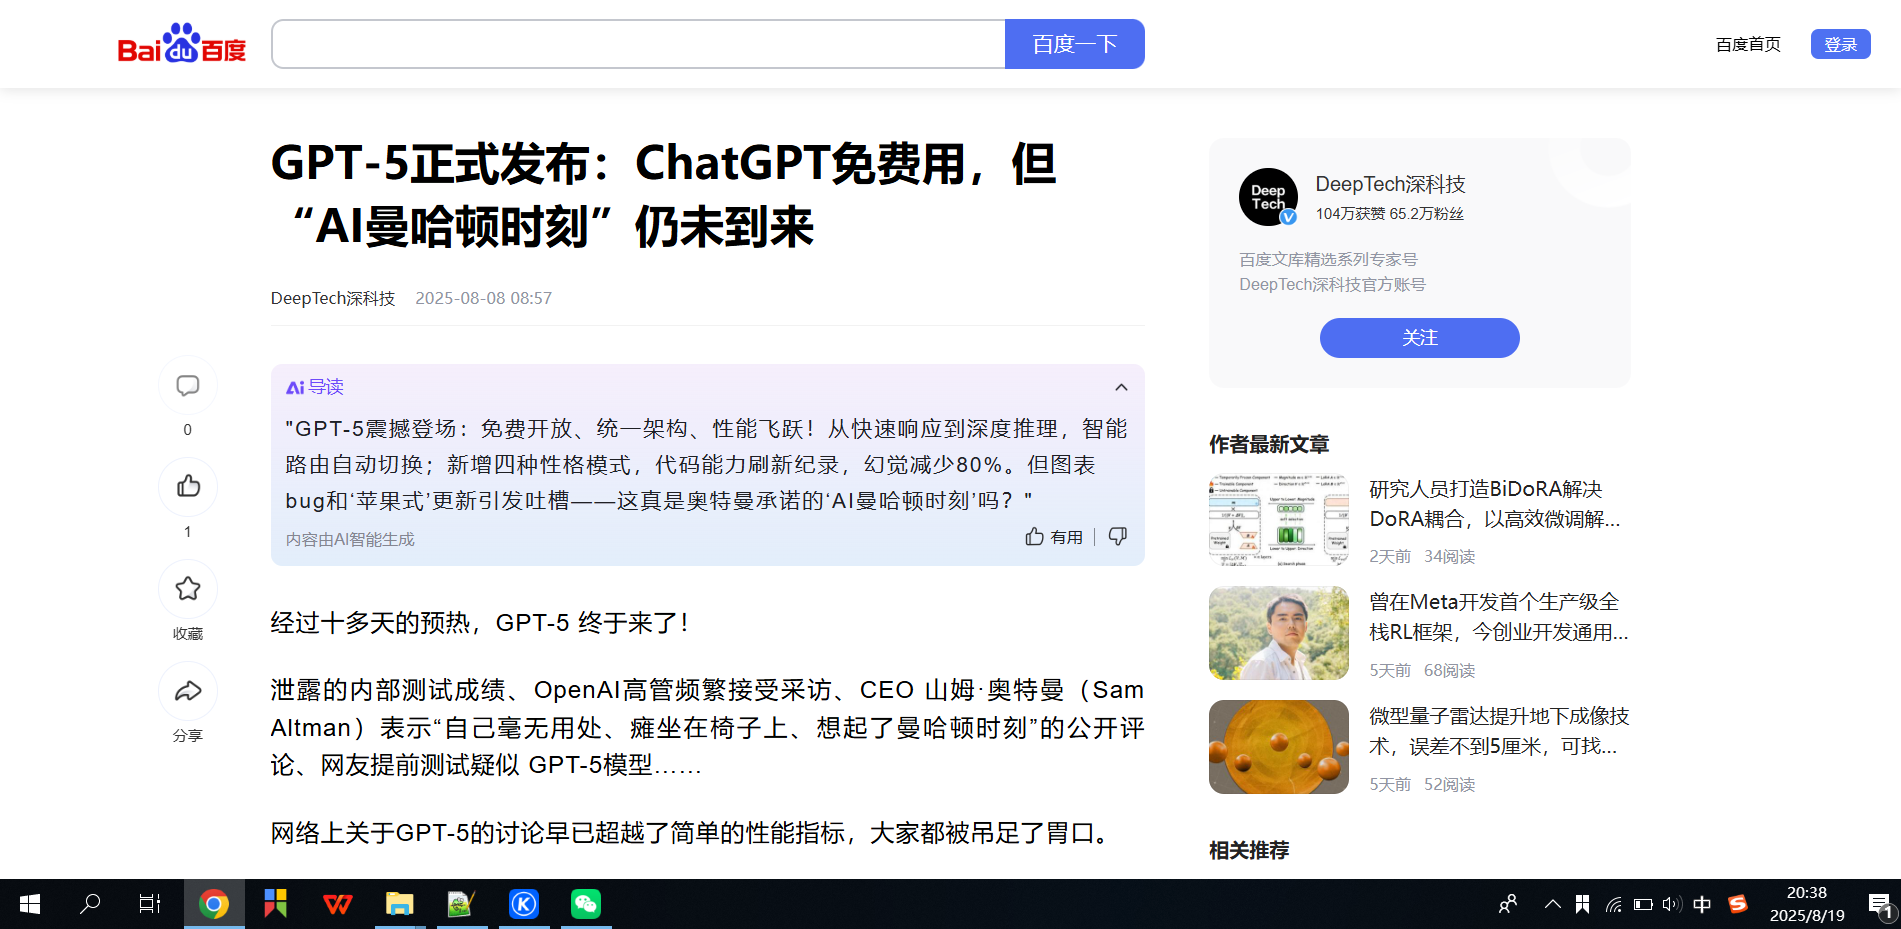1901x929 pixels.
Task: Like the article with thumbs-up icon
Action: coord(188,487)
